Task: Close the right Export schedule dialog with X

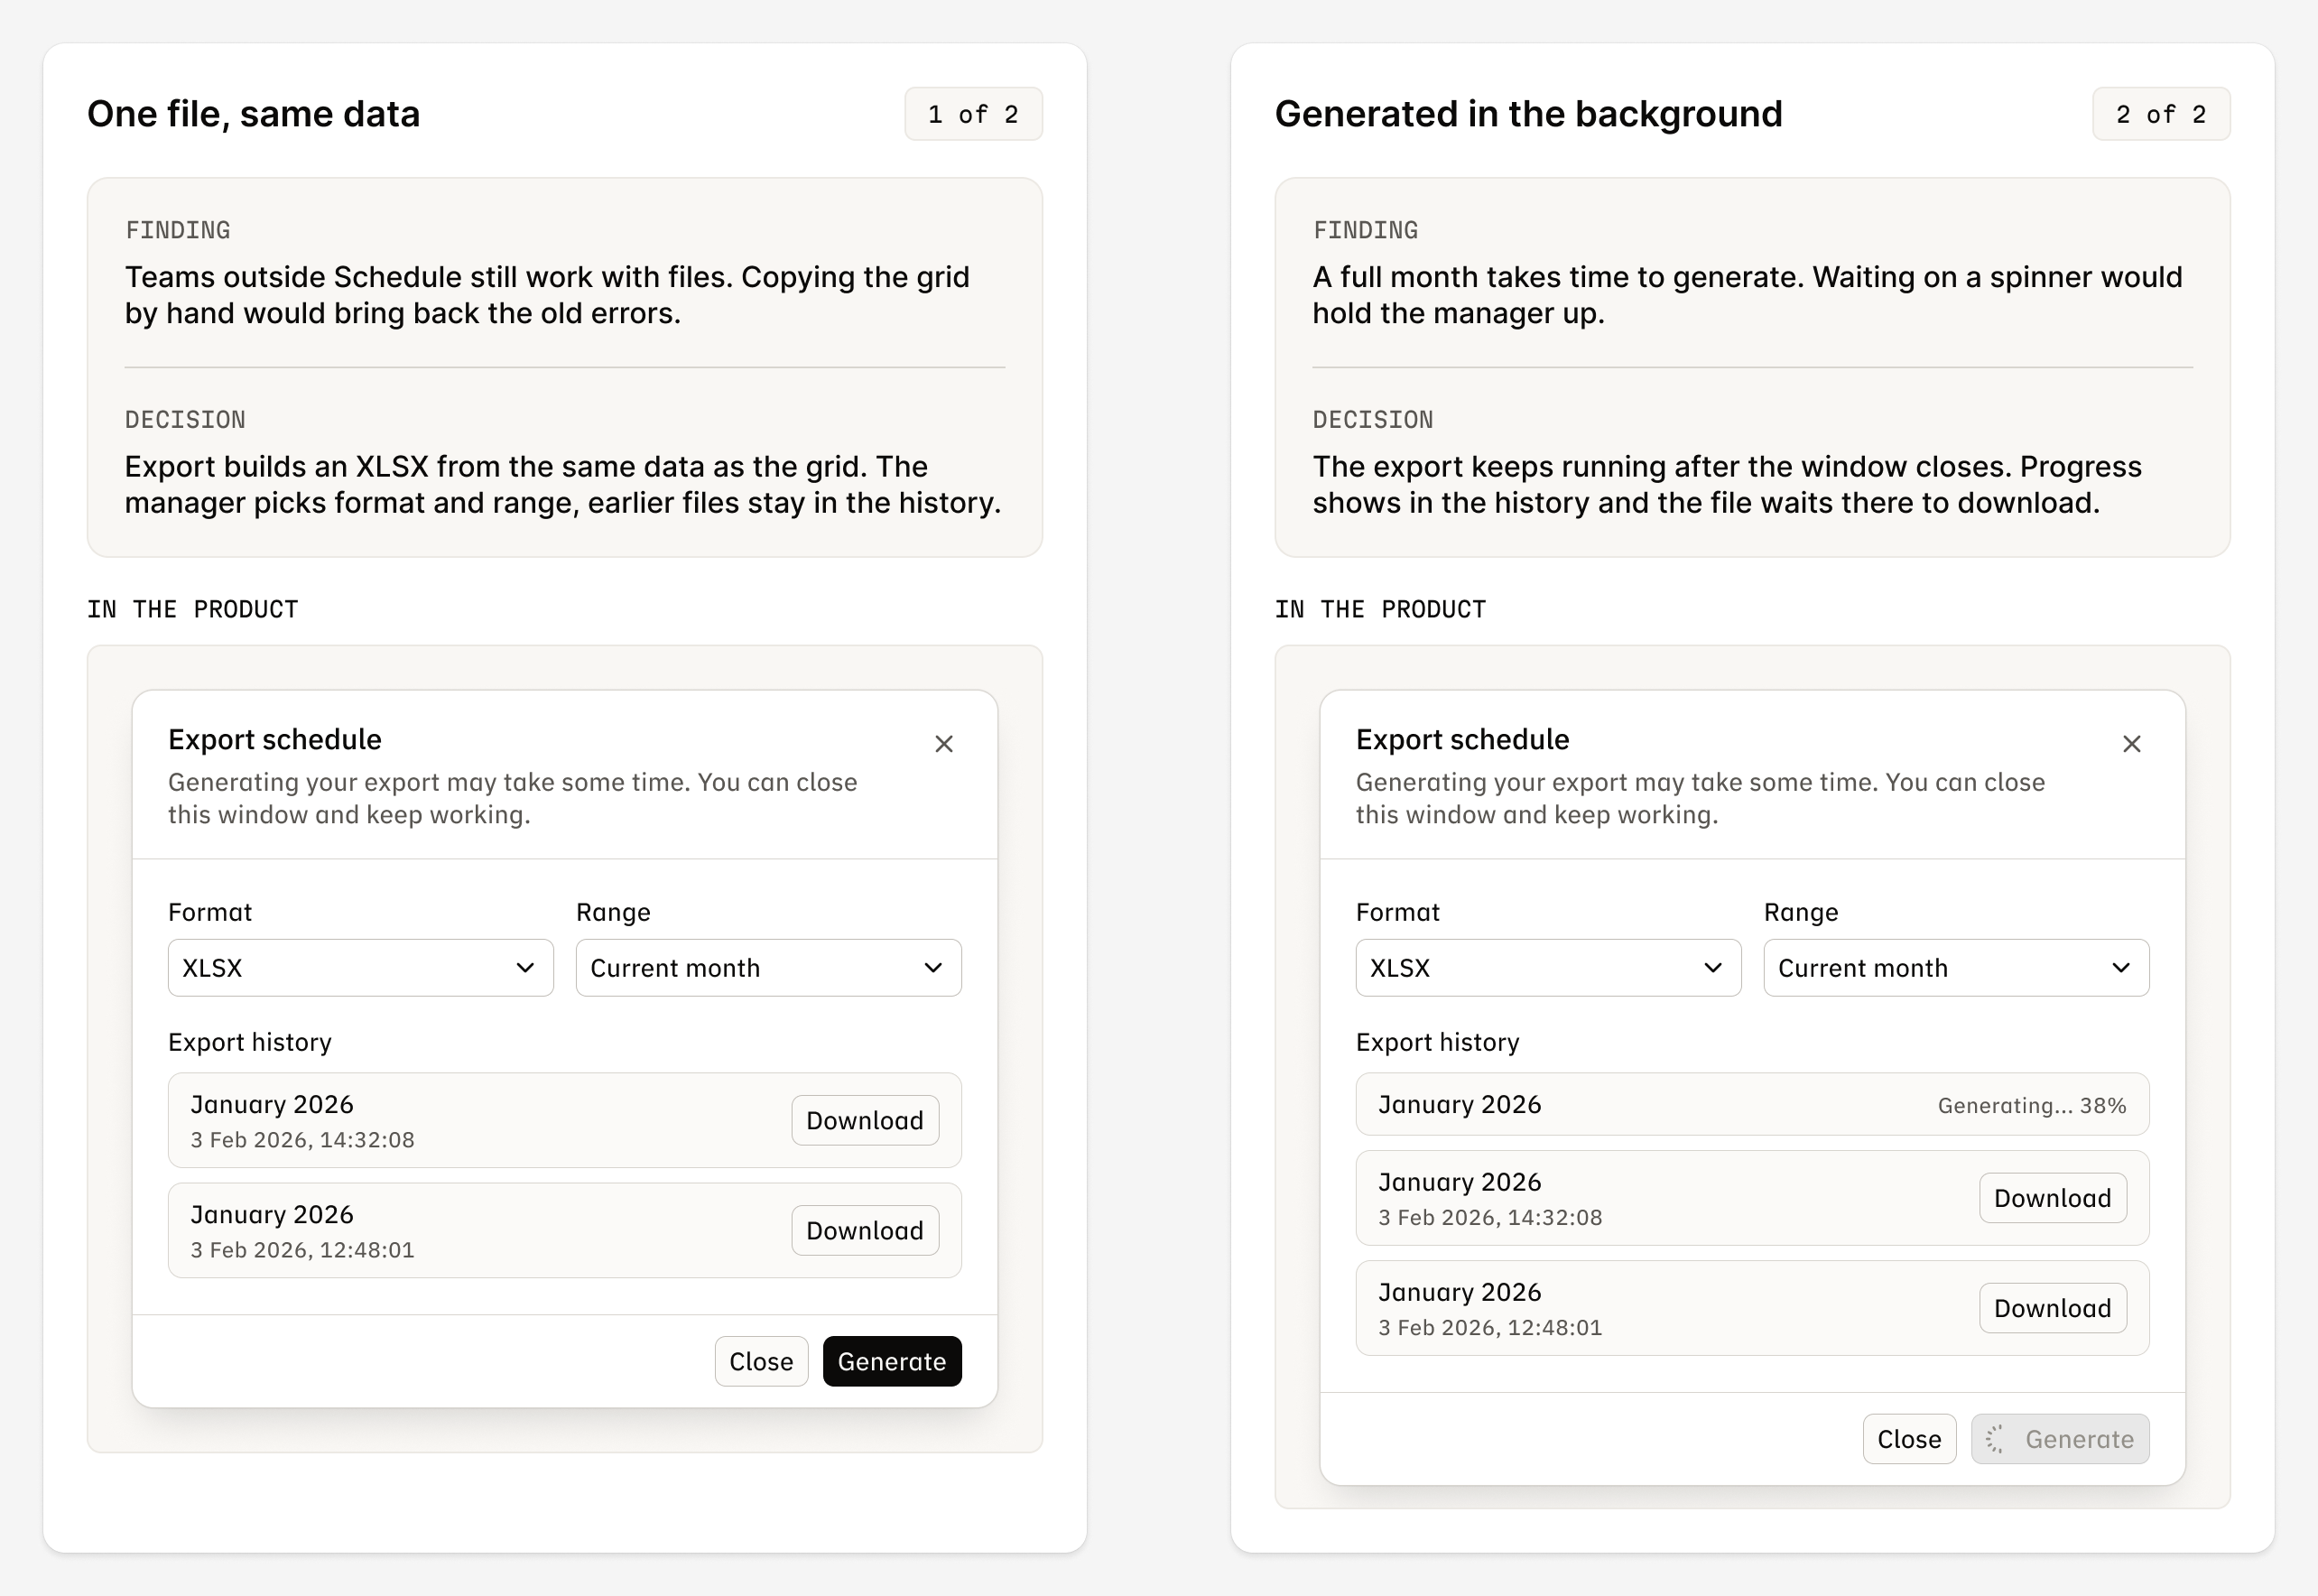Action: [x=2131, y=744]
